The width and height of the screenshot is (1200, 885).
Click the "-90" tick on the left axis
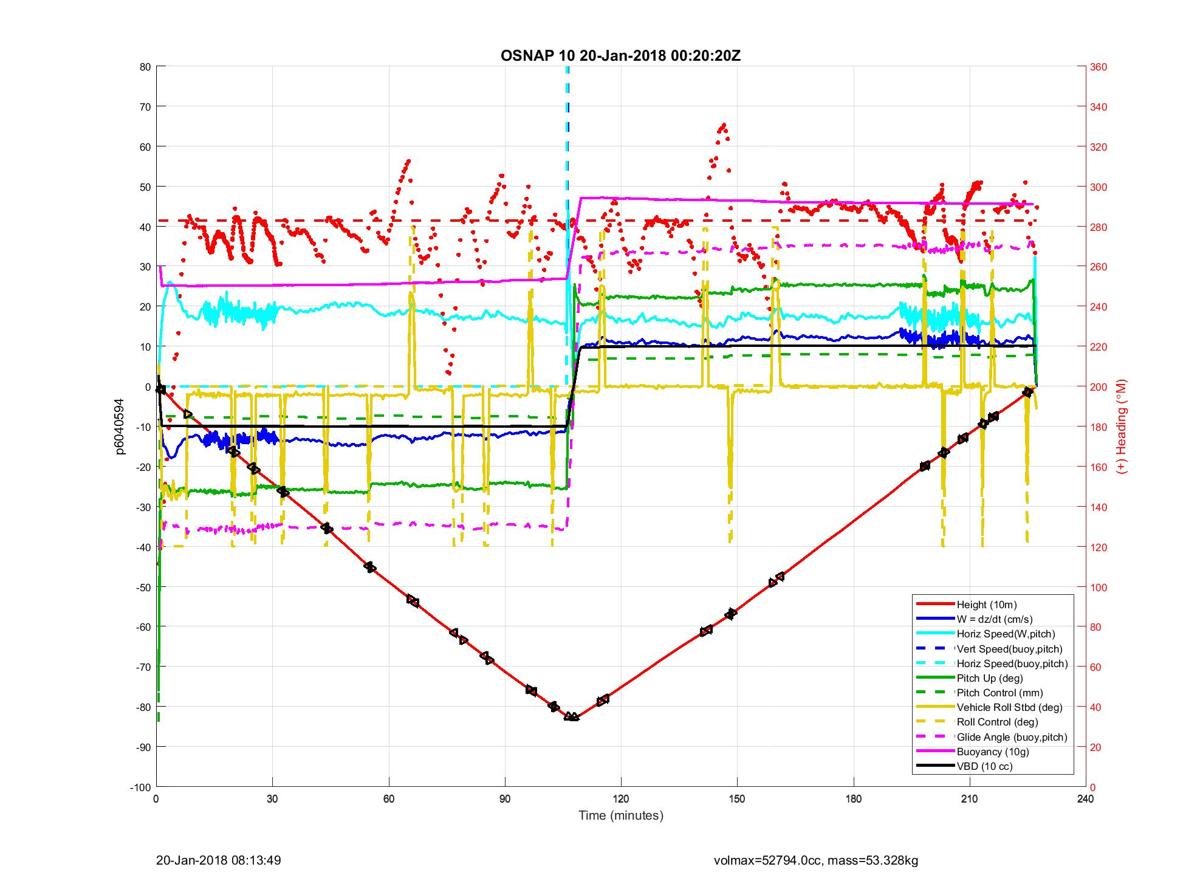click(x=142, y=747)
